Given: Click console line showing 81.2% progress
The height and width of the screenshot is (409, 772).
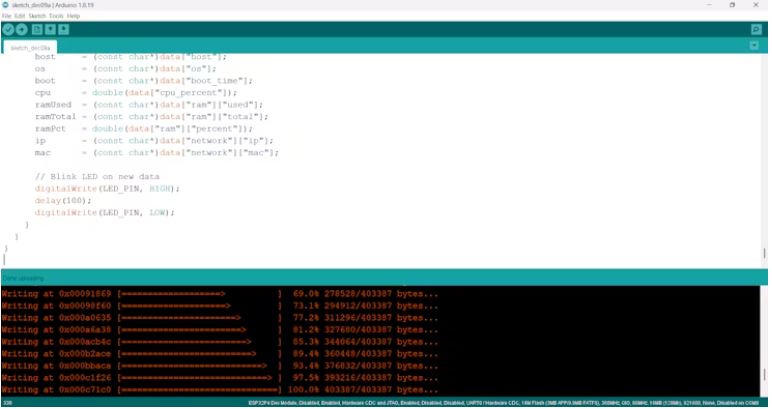Looking at the screenshot, I should point(220,330).
